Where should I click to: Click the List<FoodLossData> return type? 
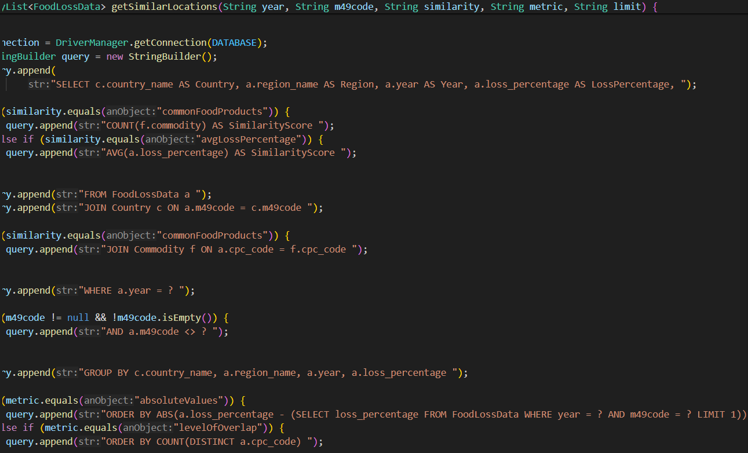(x=54, y=7)
